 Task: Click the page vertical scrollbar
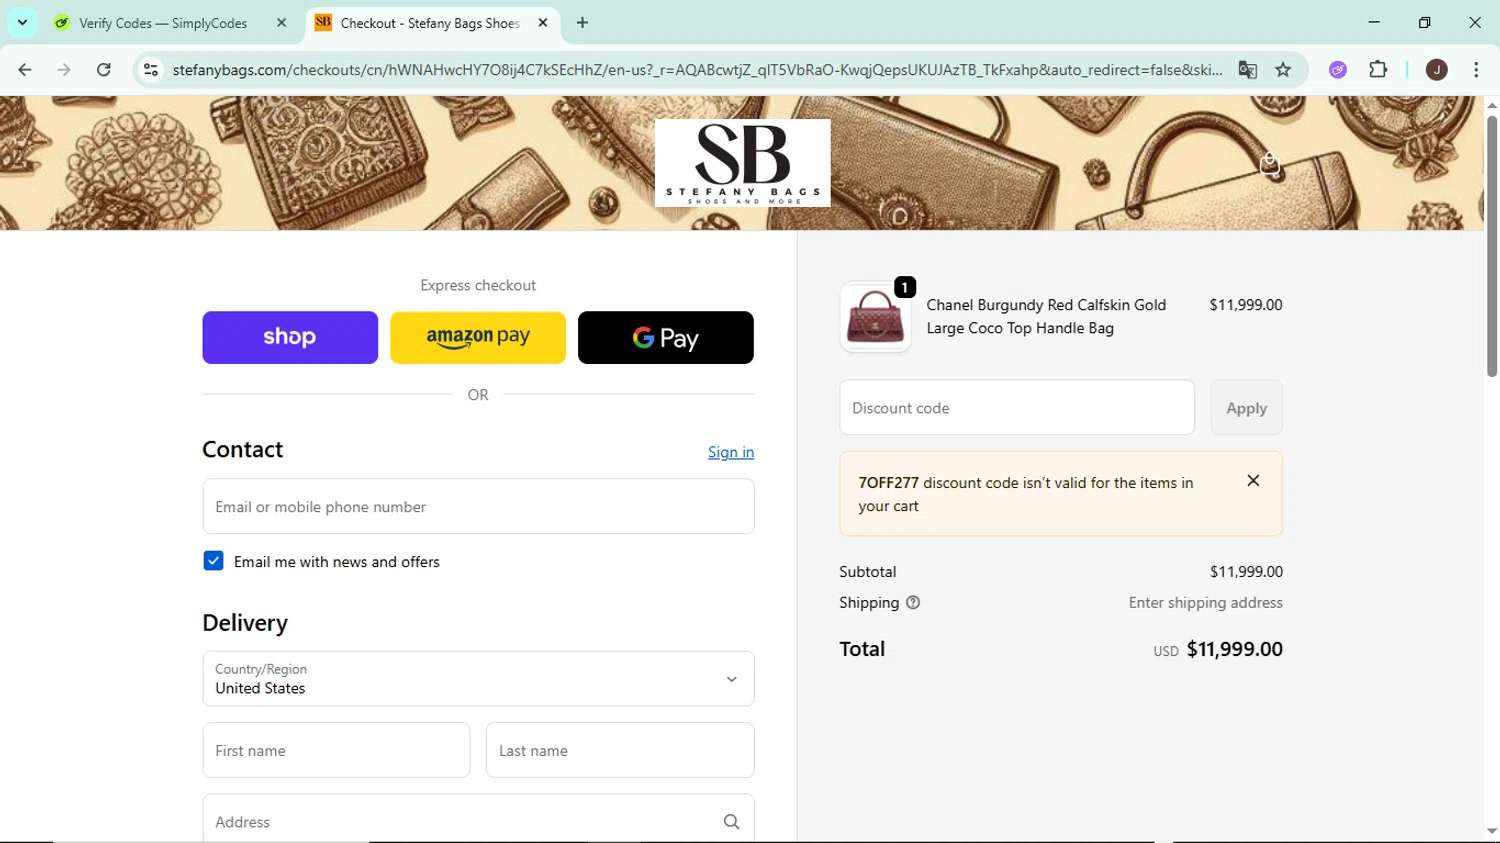[1492, 245]
